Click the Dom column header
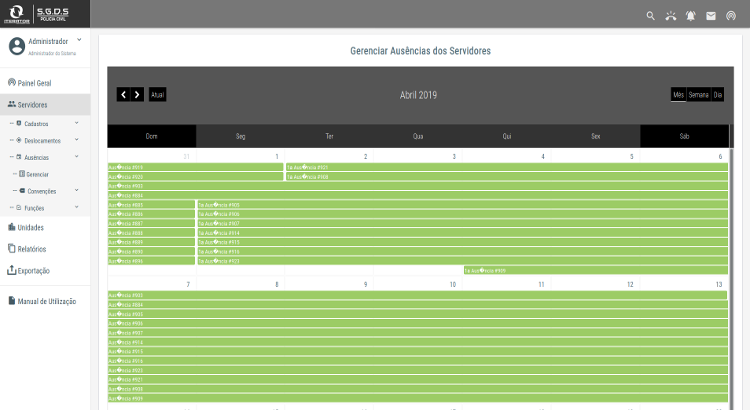 (x=152, y=136)
